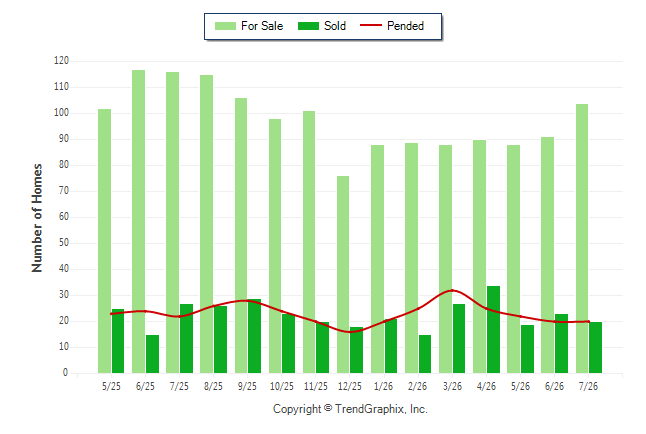Screen dimensions: 646x434
Task: Click the 120 y-axis value label
Action: click(x=61, y=61)
